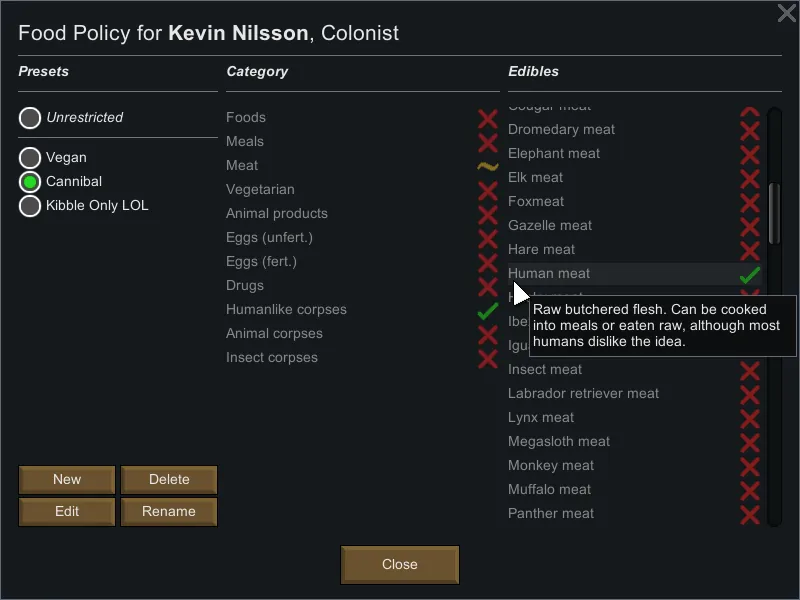Select the Vegan preset radio button

click(x=30, y=158)
